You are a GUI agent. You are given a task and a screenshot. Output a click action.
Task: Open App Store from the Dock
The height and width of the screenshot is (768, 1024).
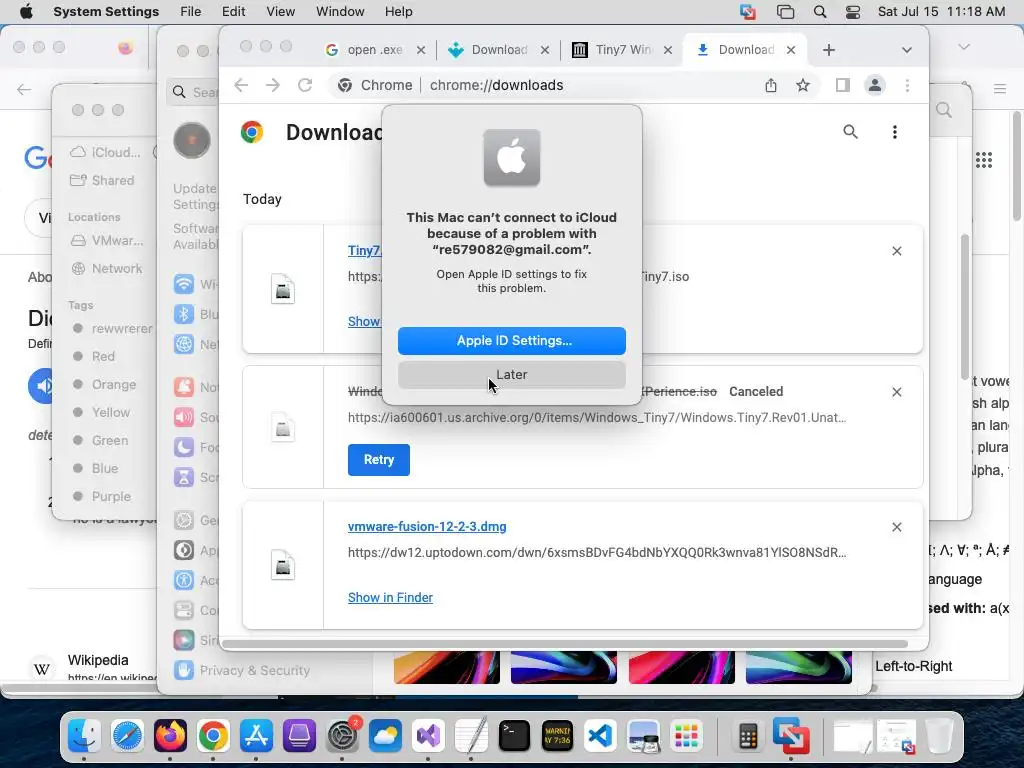[x=257, y=736]
